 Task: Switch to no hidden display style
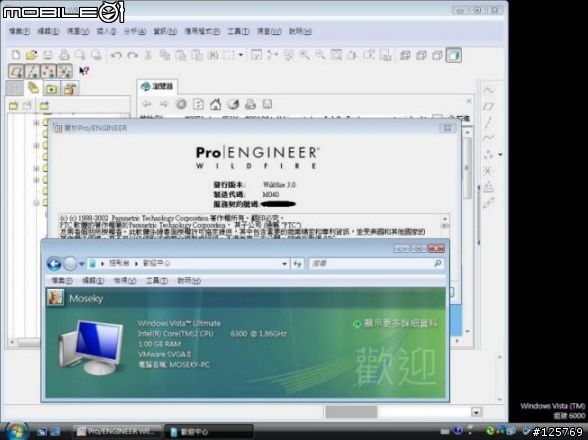tap(438, 56)
